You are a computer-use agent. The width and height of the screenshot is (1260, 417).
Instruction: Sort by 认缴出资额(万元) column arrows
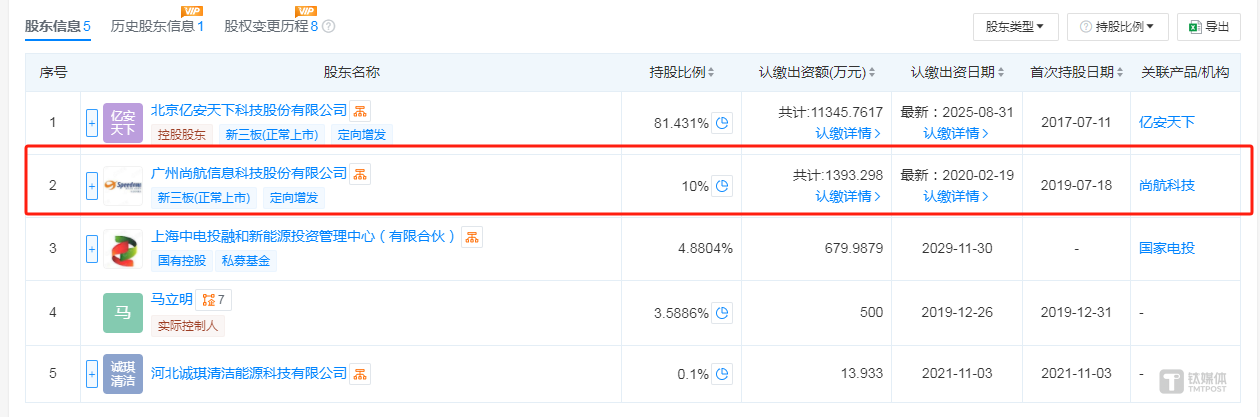tap(872, 73)
